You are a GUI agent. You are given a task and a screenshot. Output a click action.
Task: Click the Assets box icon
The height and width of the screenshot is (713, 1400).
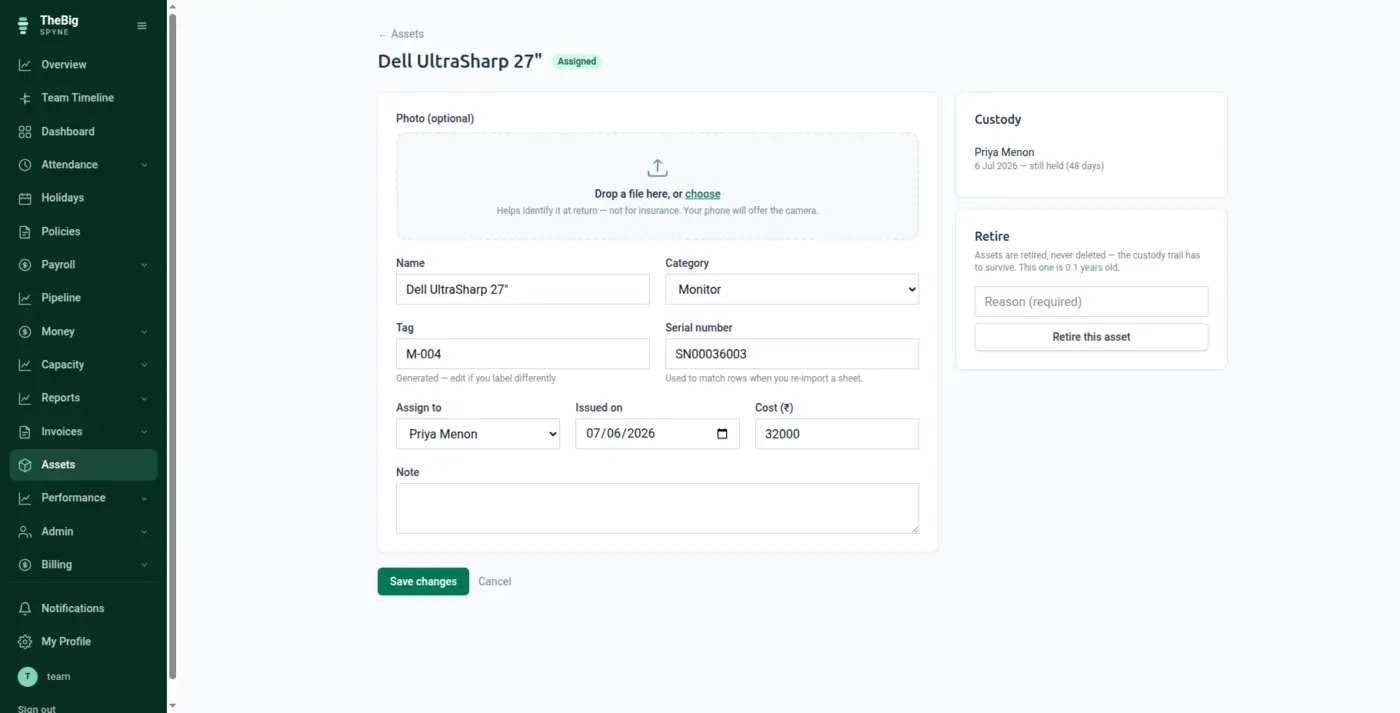tap(25, 465)
